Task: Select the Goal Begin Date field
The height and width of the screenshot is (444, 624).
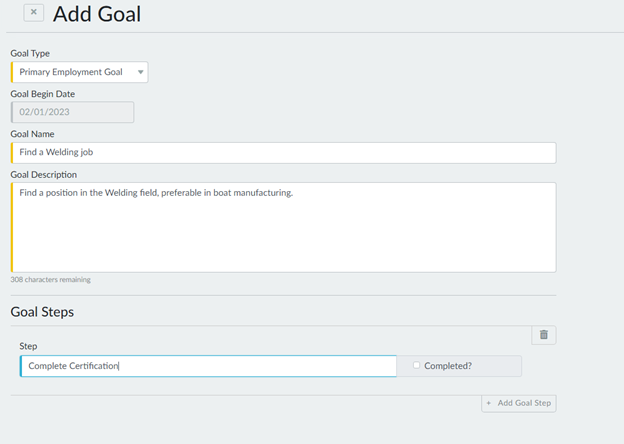Action: click(x=72, y=112)
